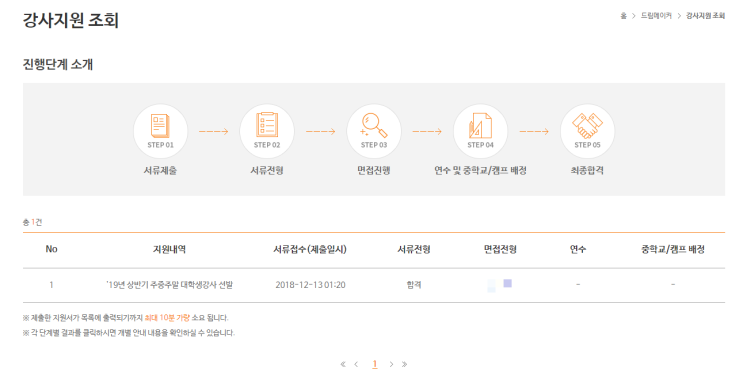Click the dash in the 연수 column
Viewport: 743px width, 387px height.
tap(578, 285)
